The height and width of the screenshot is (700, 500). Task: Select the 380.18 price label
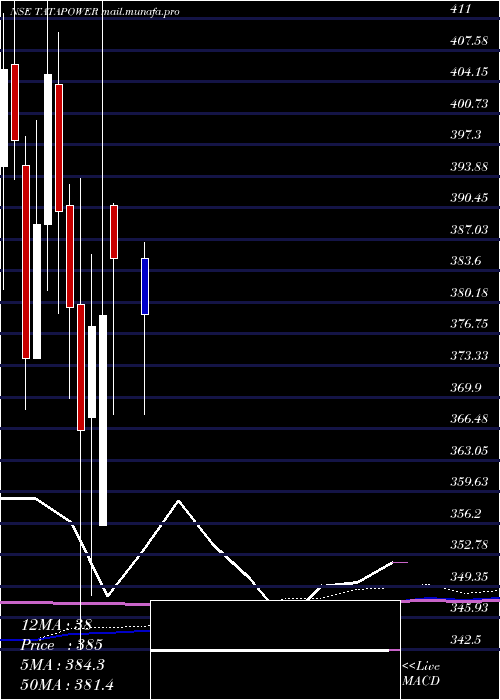[467, 292]
